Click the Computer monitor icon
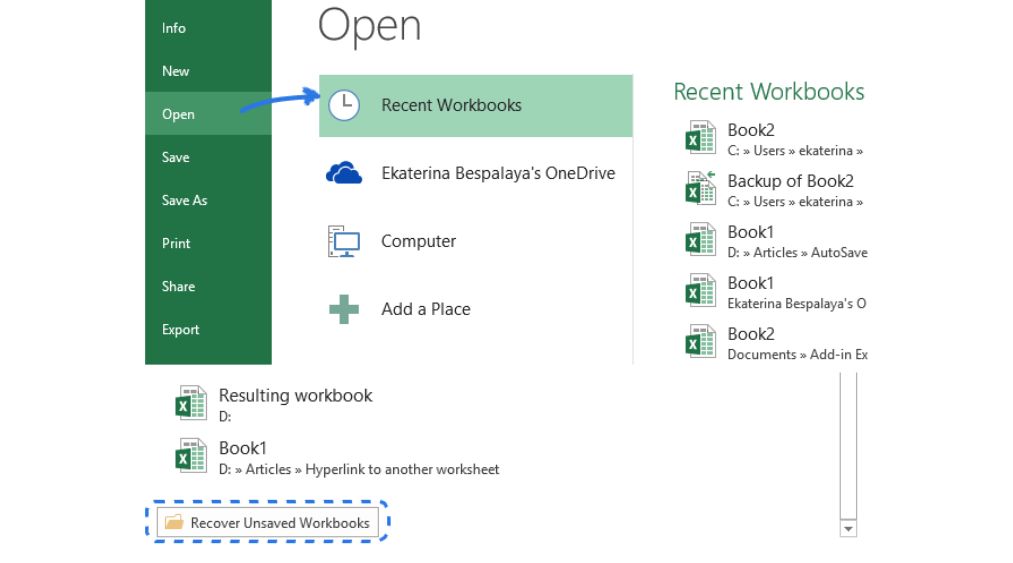Screen dimensions: 1013x563 pyautogui.click(x=344, y=241)
